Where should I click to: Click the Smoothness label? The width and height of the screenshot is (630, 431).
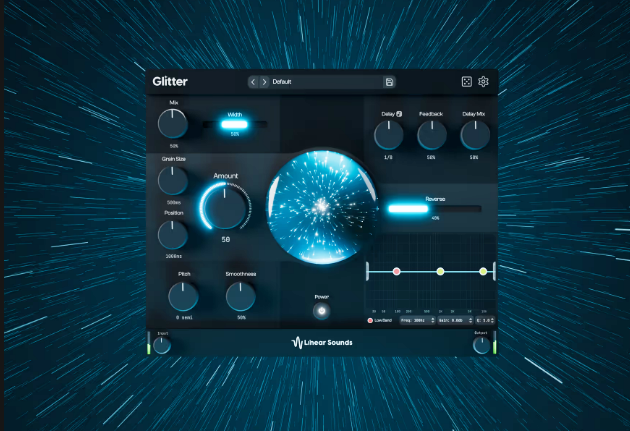(x=241, y=274)
